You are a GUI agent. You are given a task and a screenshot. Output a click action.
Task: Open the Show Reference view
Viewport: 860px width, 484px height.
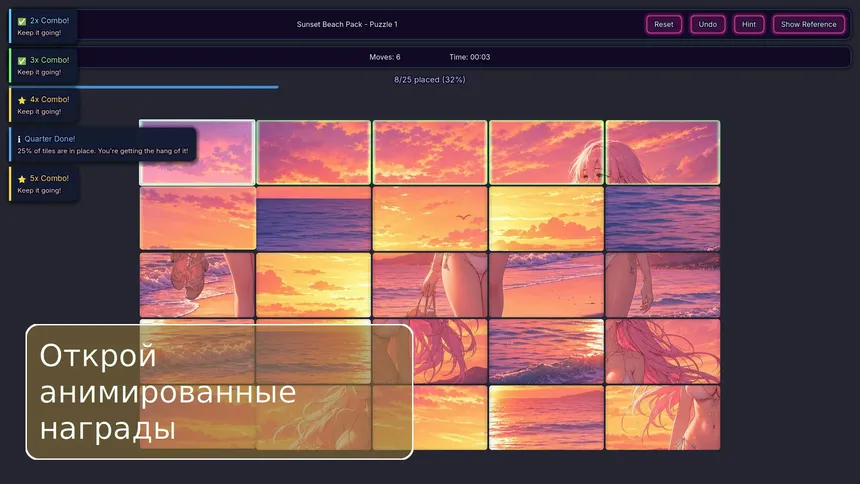click(x=808, y=24)
